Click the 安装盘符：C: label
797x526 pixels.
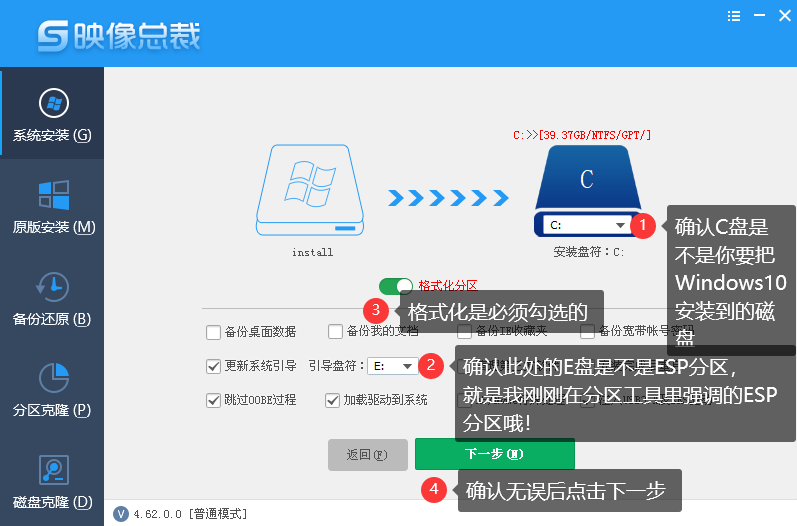coord(589,252)
